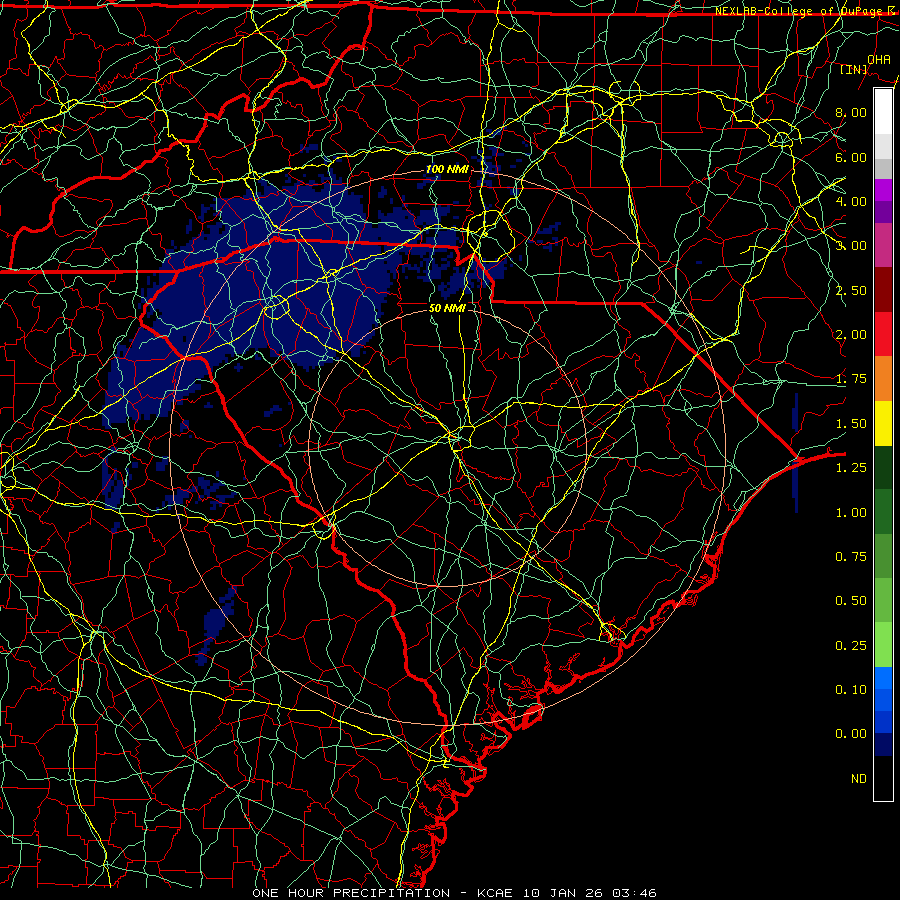Click the ONE HOUR PRECIPITATION title text
The height and width of the screenshot is (900, 900).
[x=351, y=893]
